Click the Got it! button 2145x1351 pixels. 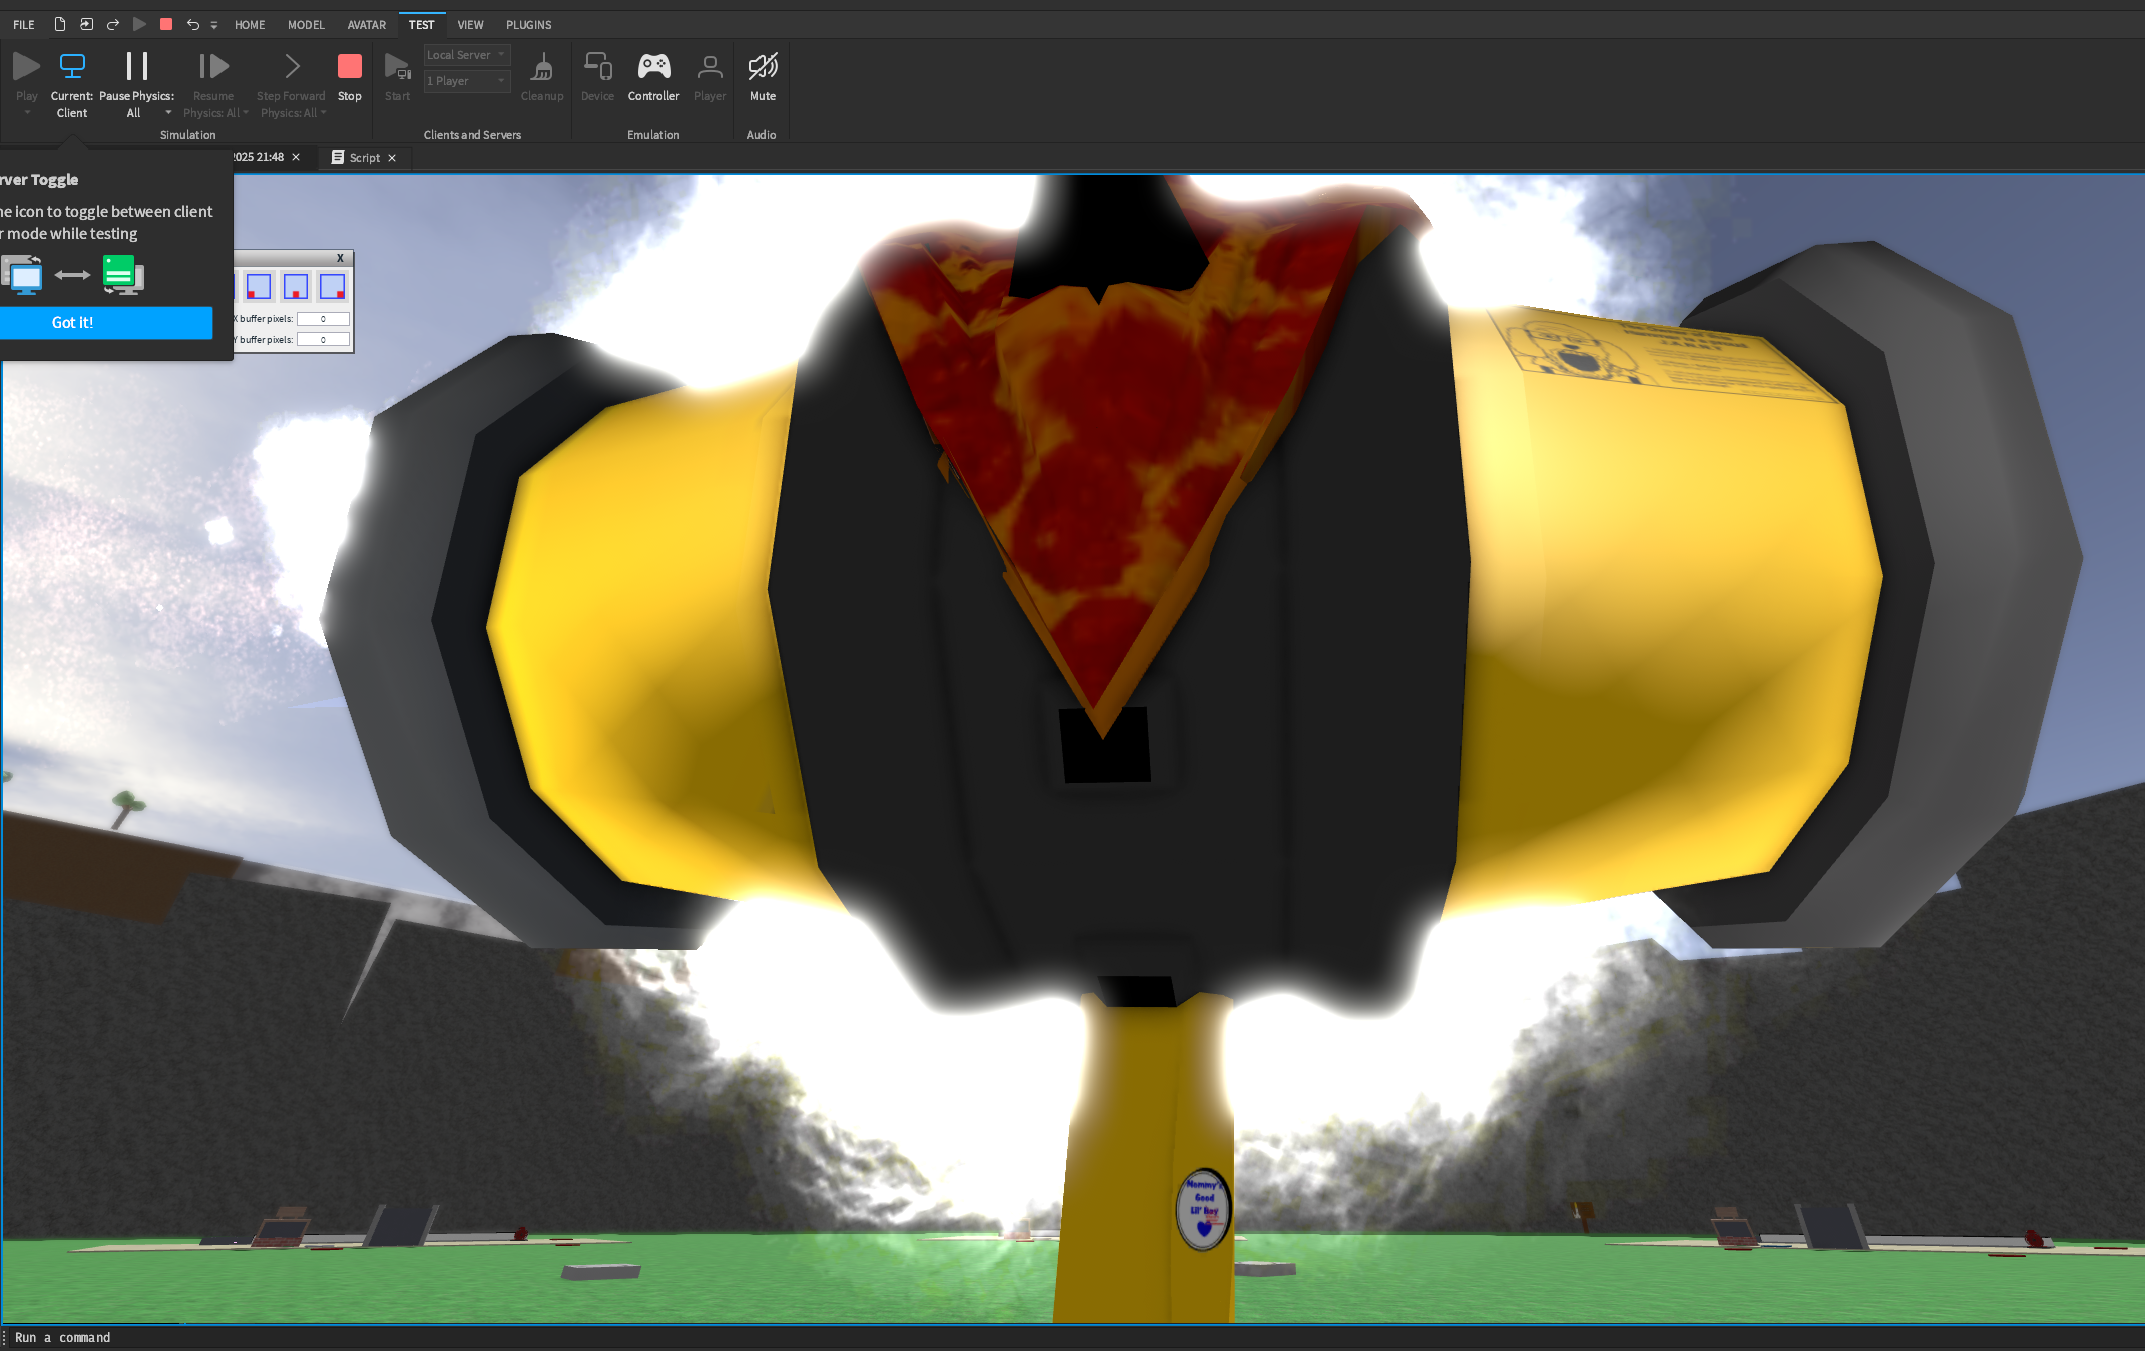click(x=106, y=322)
